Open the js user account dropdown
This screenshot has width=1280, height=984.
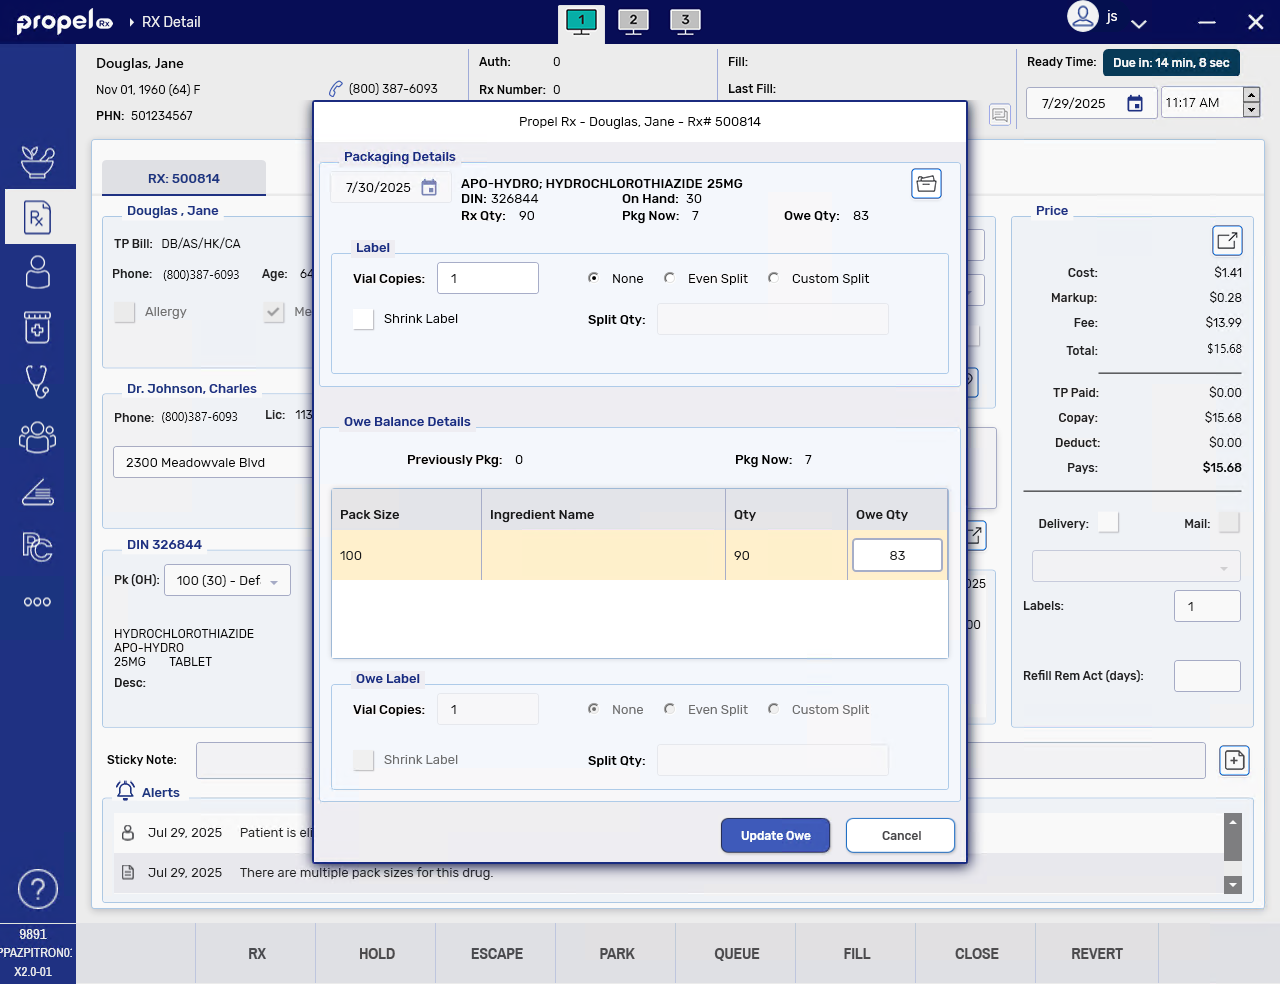tap(1138, 23)
